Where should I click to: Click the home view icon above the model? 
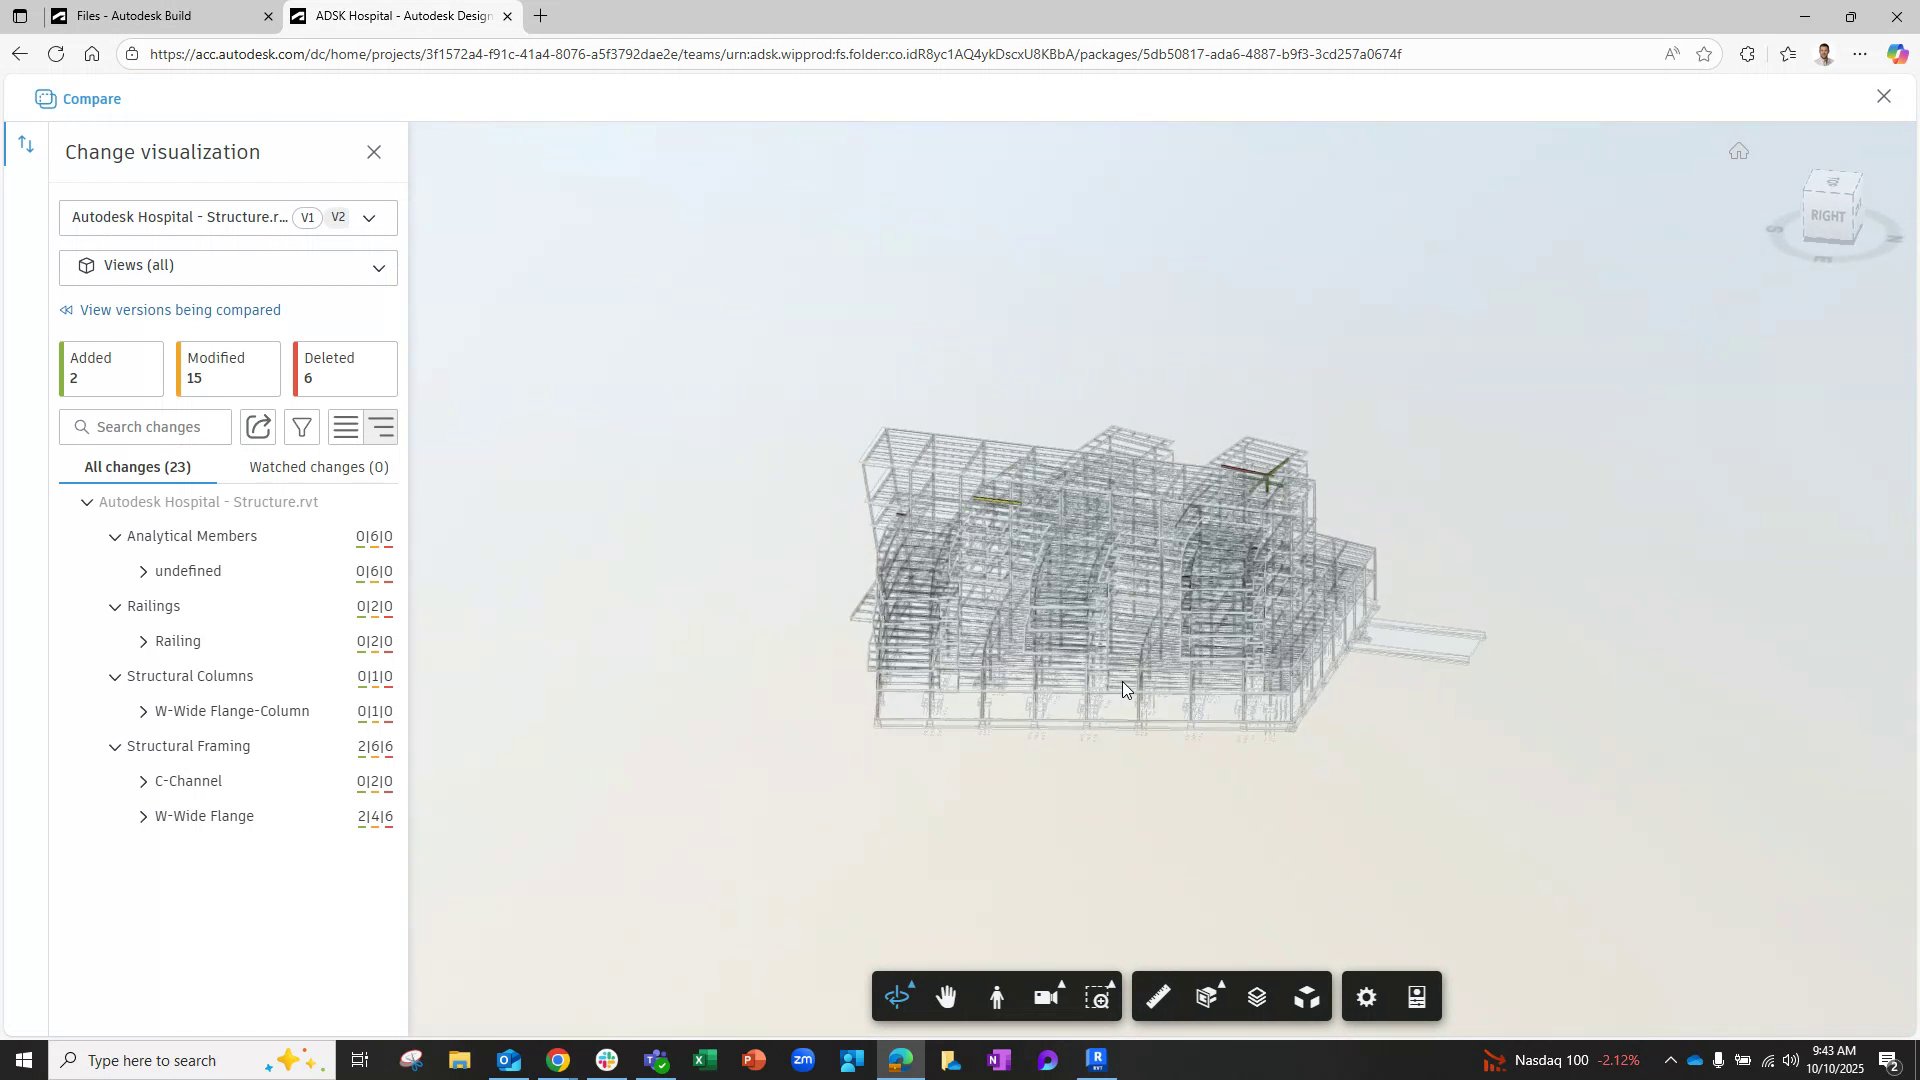[1739, 151]
